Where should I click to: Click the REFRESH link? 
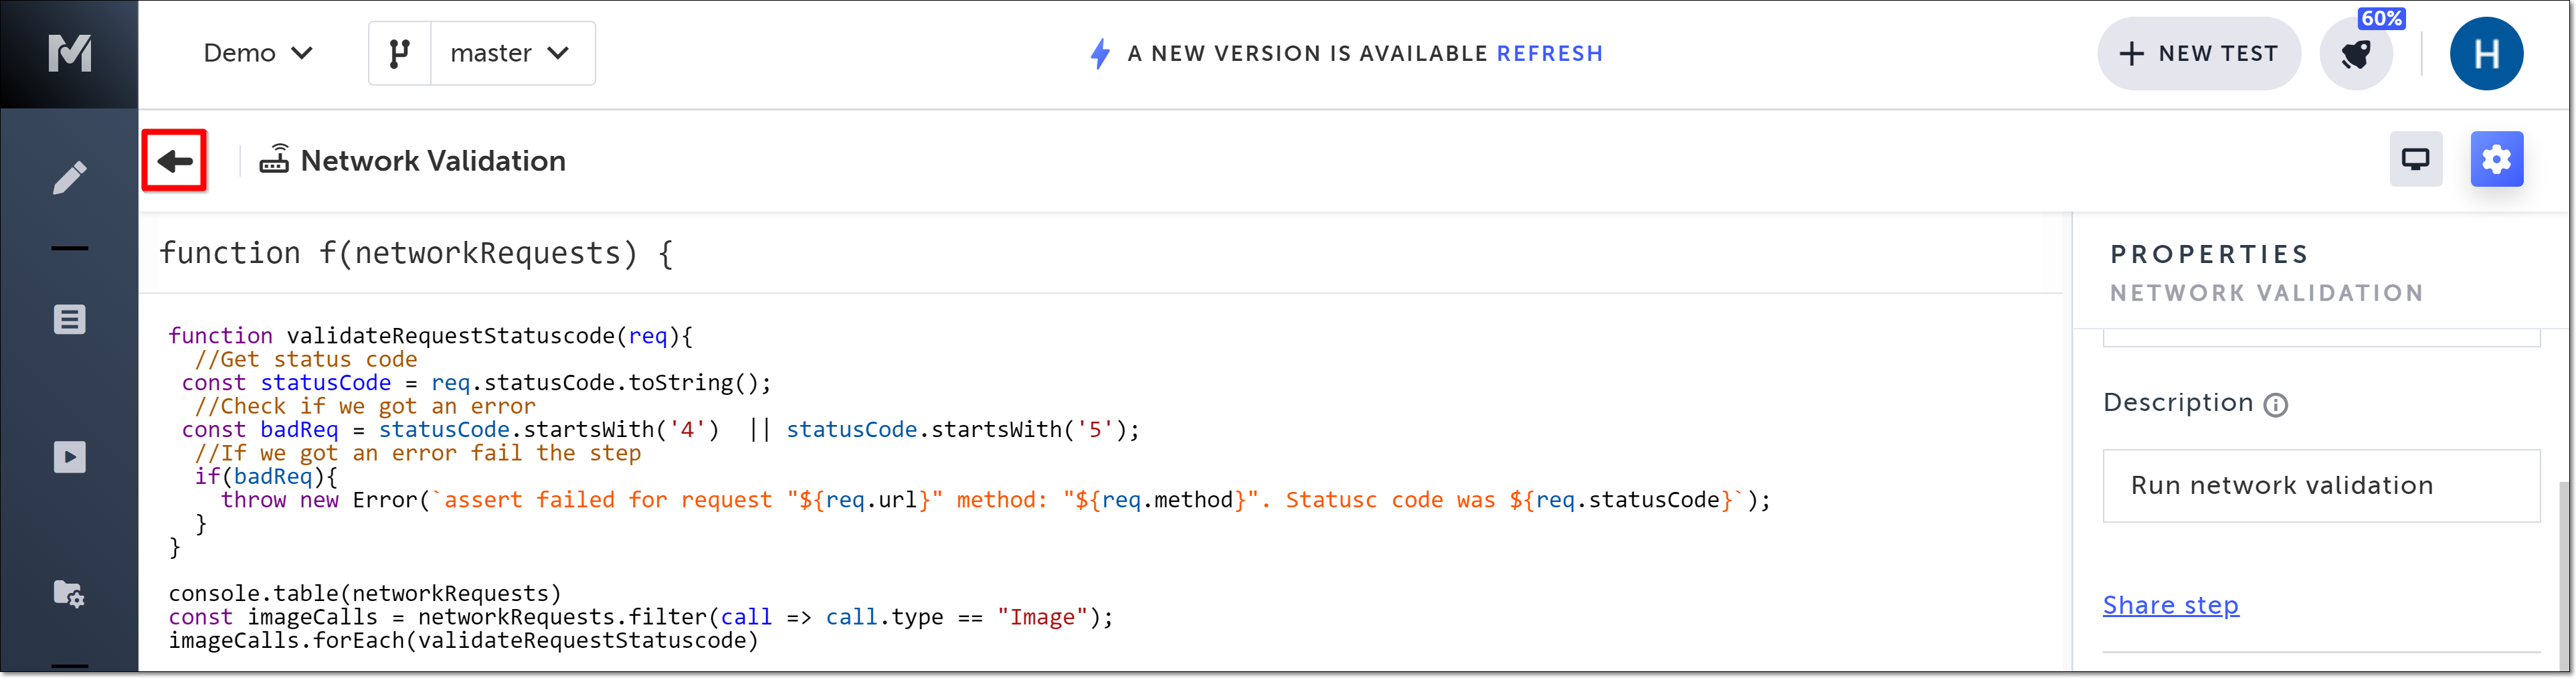pos(1549,54)
